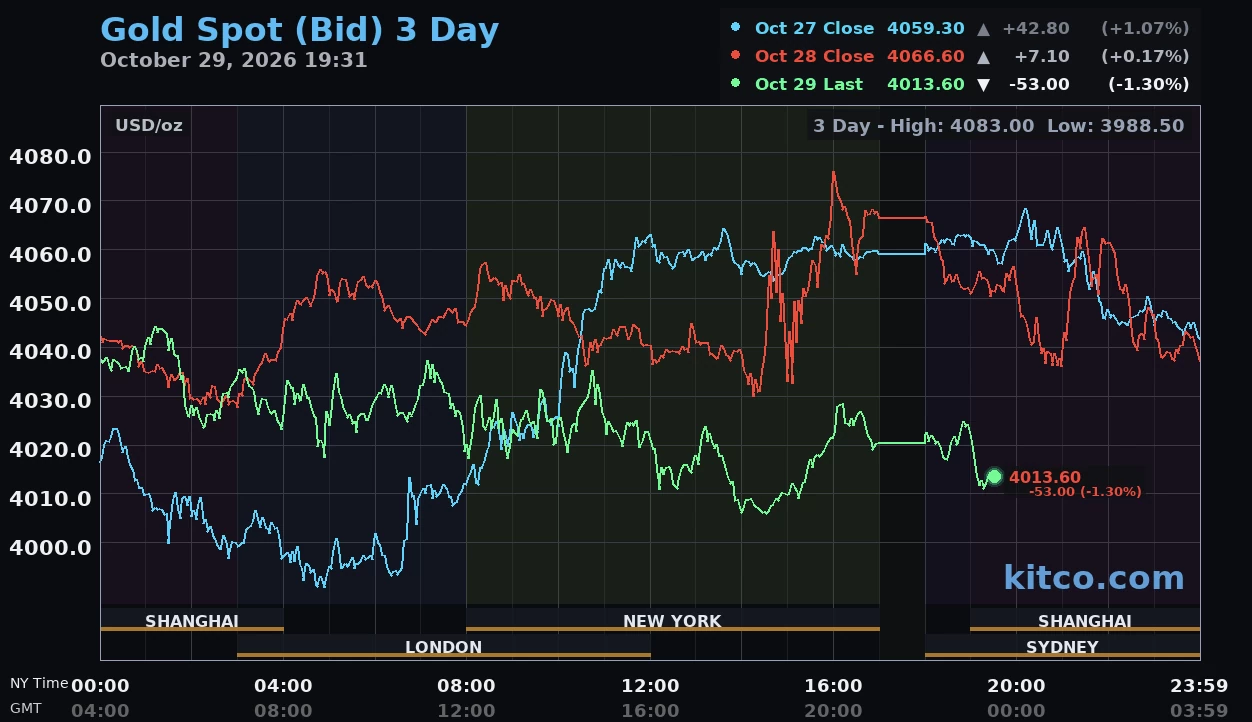Click the up arrow in Oct 28 row
The height and width of the screenshot is (722, 1252).
984,57
